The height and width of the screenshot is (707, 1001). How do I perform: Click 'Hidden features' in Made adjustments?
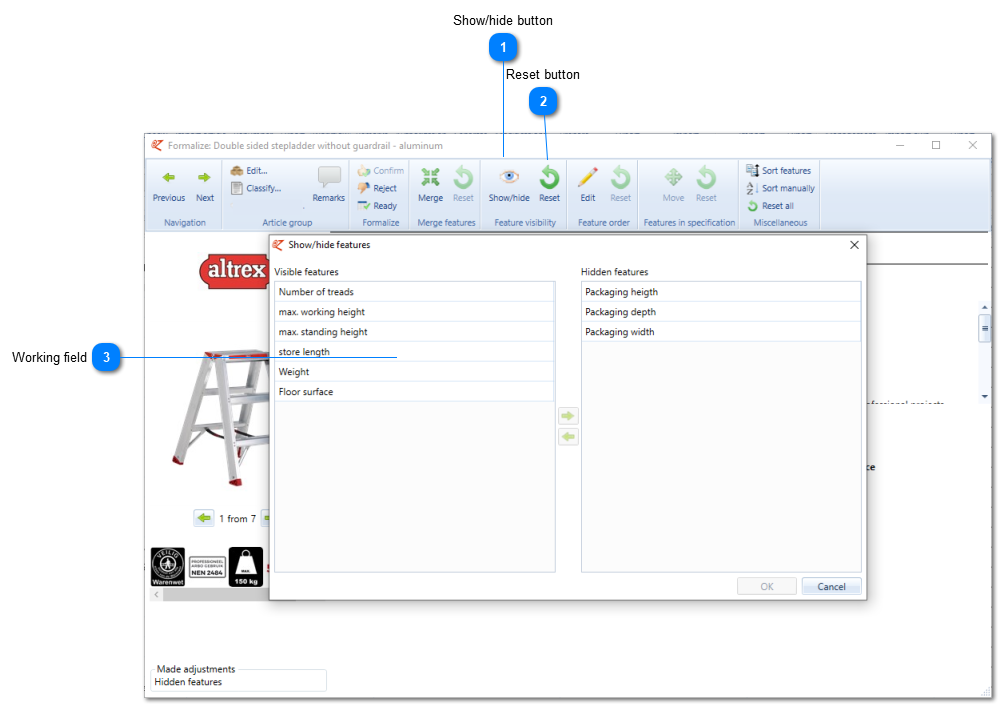[188, 682]
